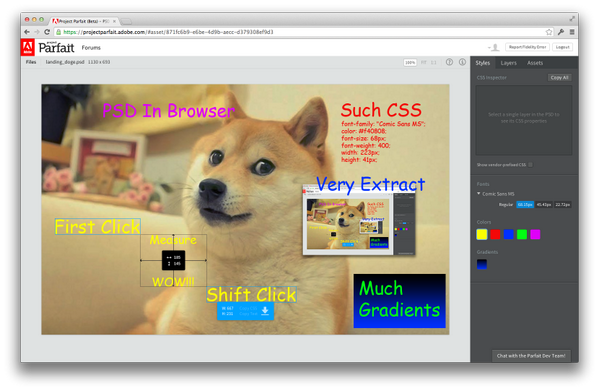Click the 'Much Gradients' blue box
Screen dimensions: 599x391
pyautogui.click(x=400, y=301)
